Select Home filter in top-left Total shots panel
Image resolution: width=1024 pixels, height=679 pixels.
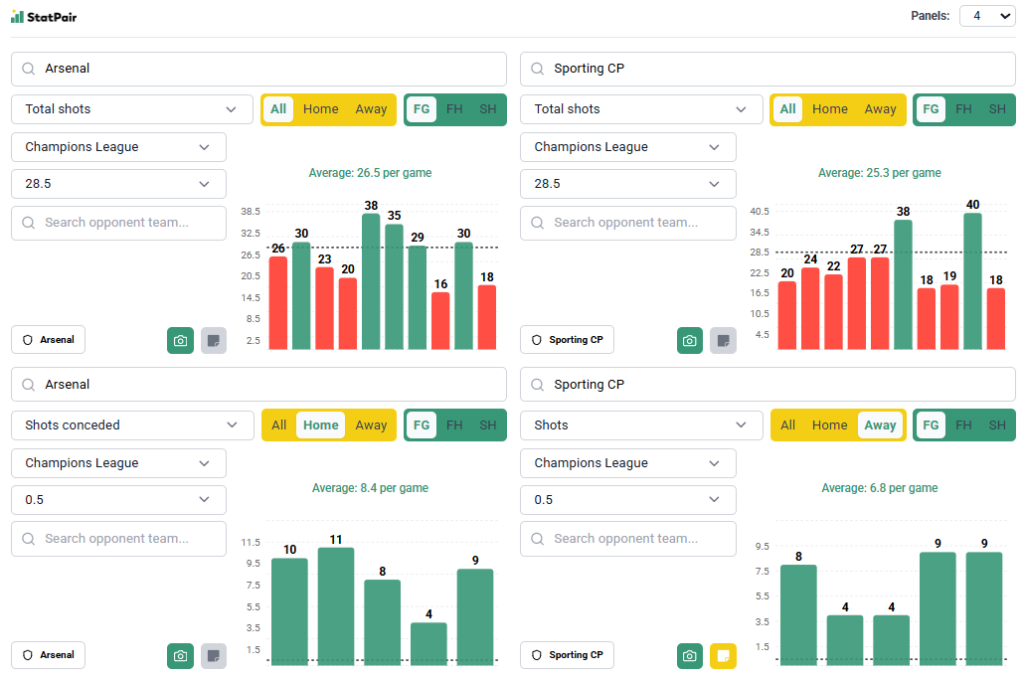click(321, 109)
